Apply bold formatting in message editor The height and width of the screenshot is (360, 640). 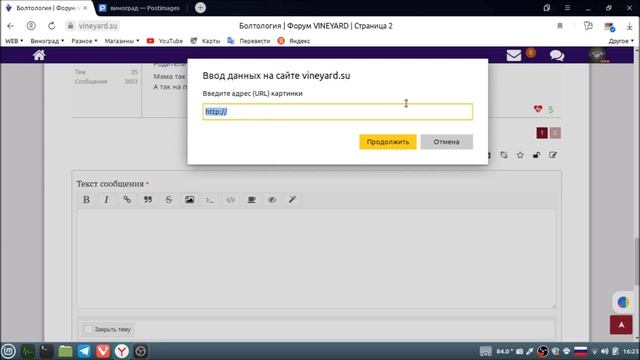pos(86,200)
